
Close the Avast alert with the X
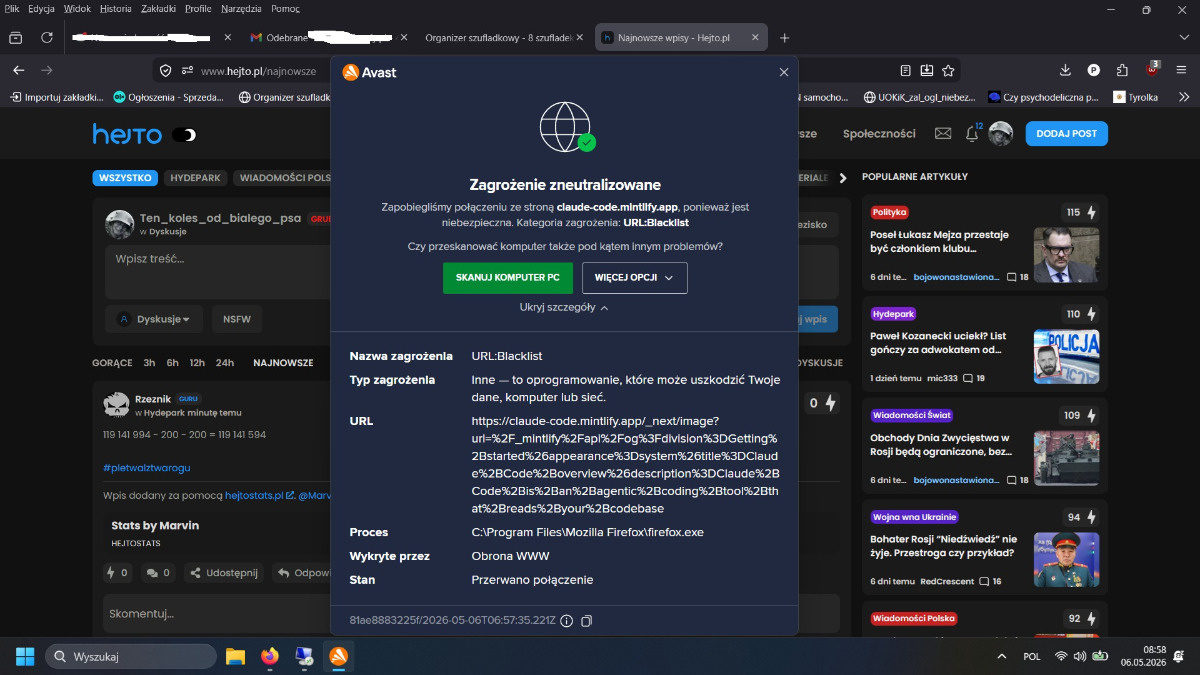pyautogui.click(x=784, y=72)
